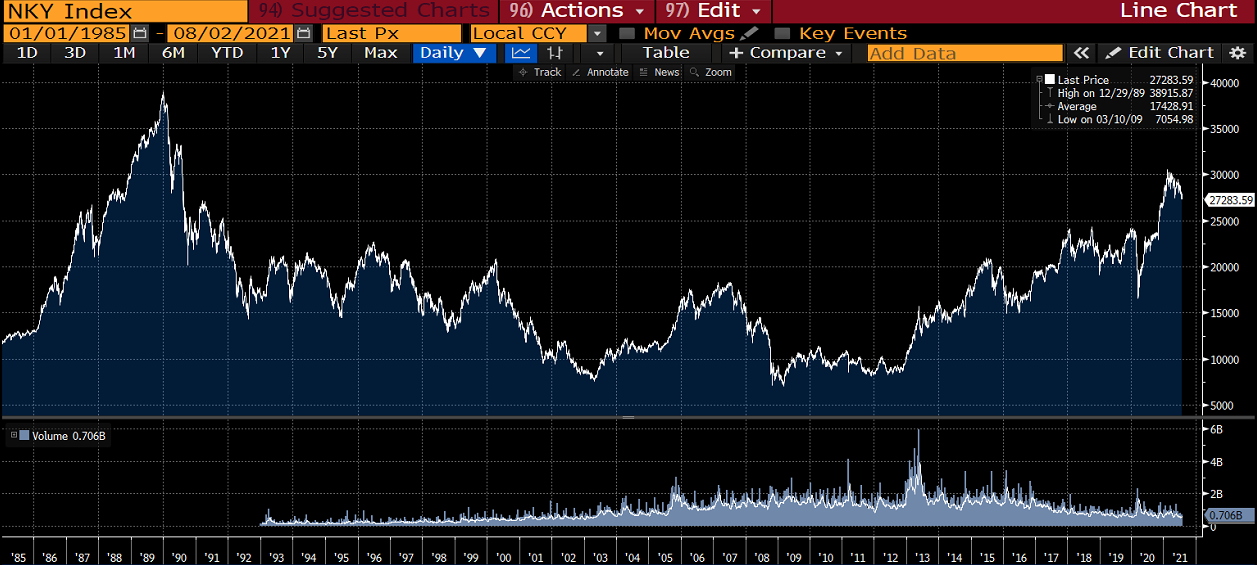Click the Volume legend color swatch
Viewport: 1257px width, 565px height.
coord(24,435)
